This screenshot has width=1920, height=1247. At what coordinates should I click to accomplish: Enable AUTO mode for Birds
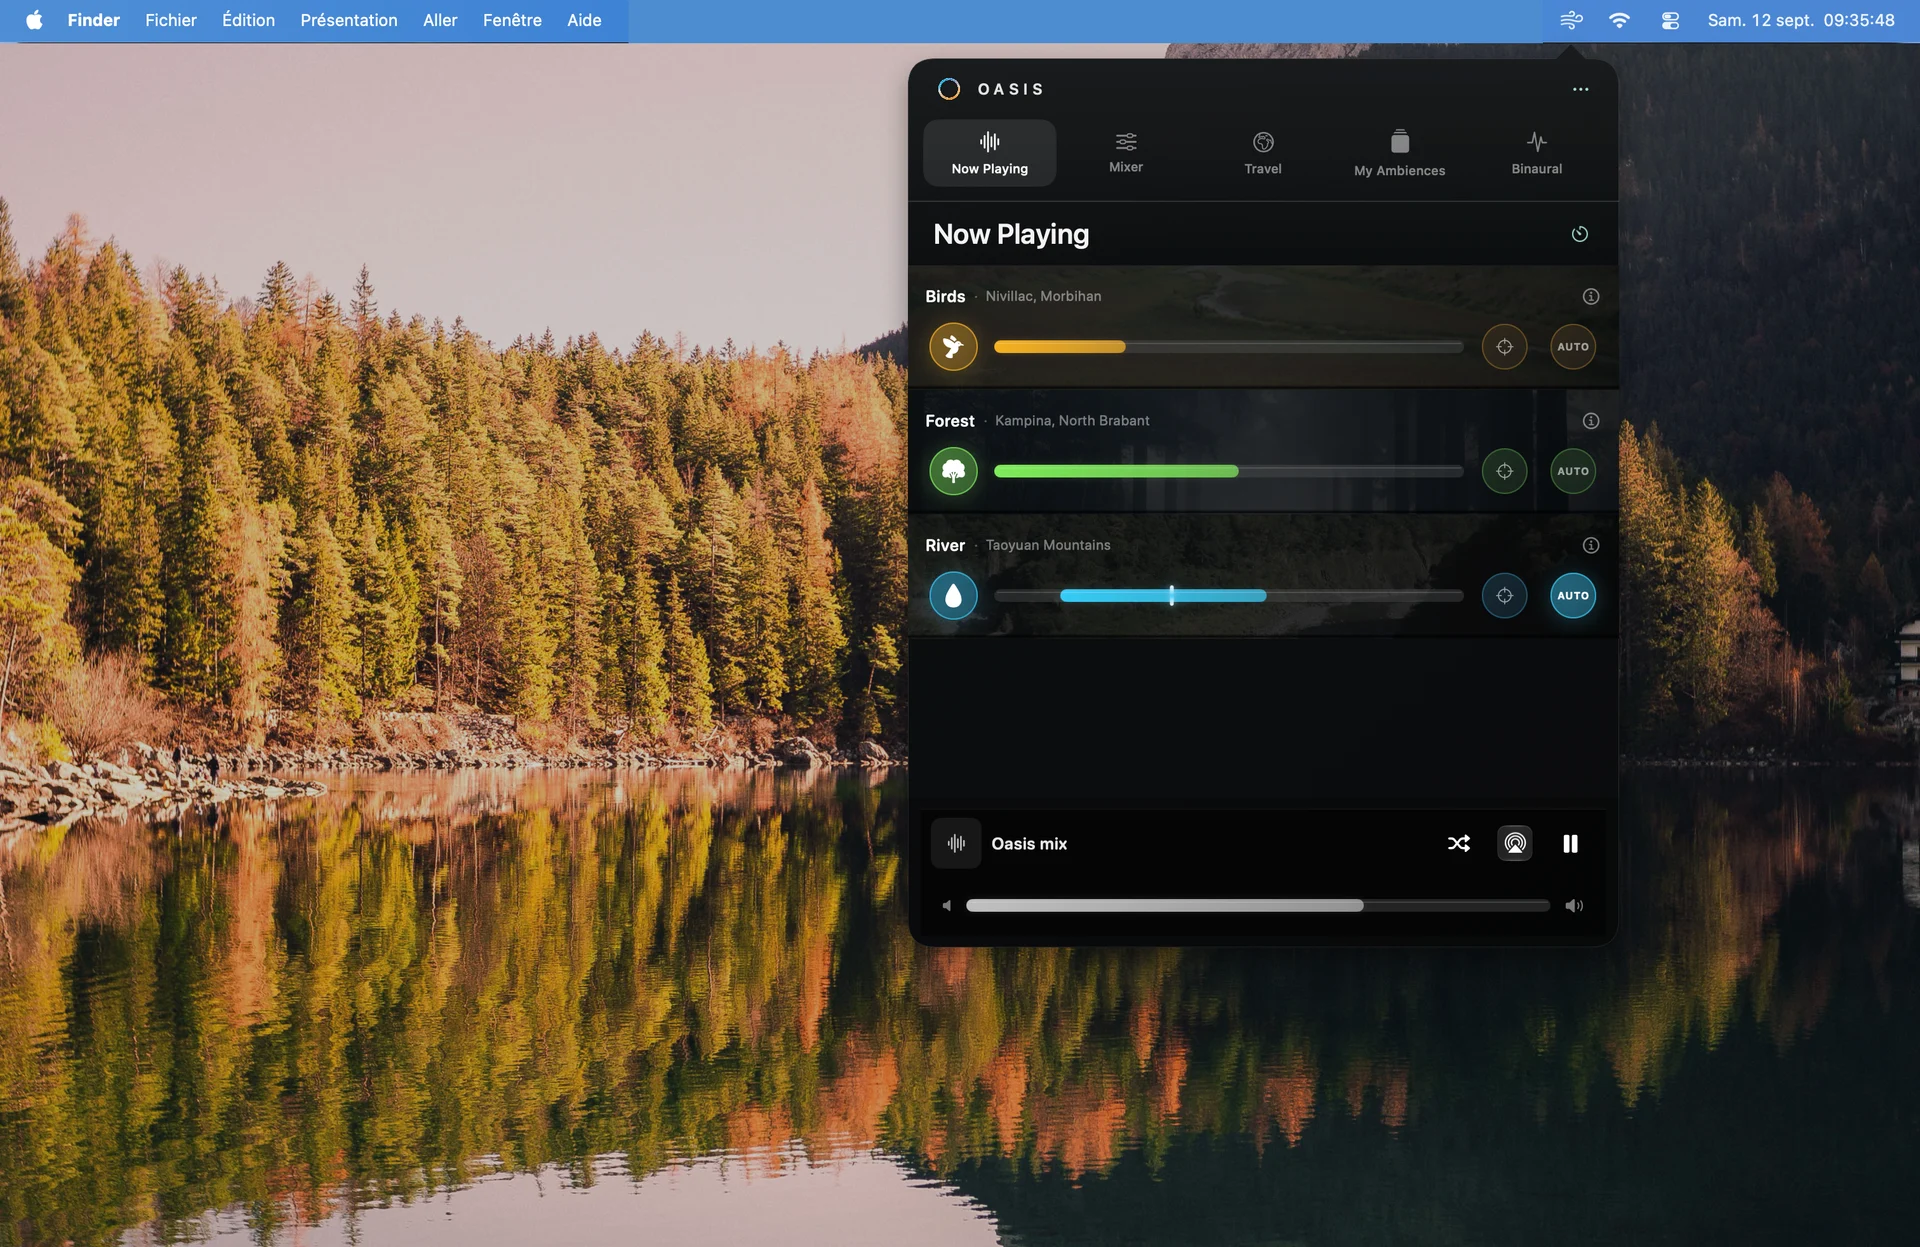1573,347
